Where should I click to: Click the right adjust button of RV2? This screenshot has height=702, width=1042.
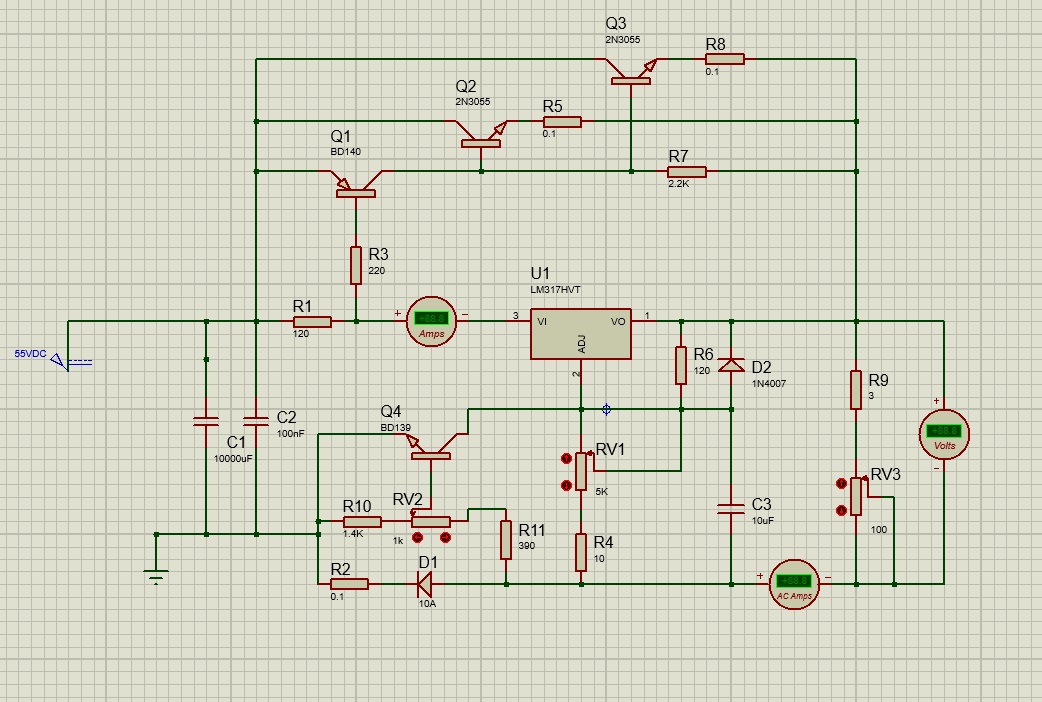[445, 537]
